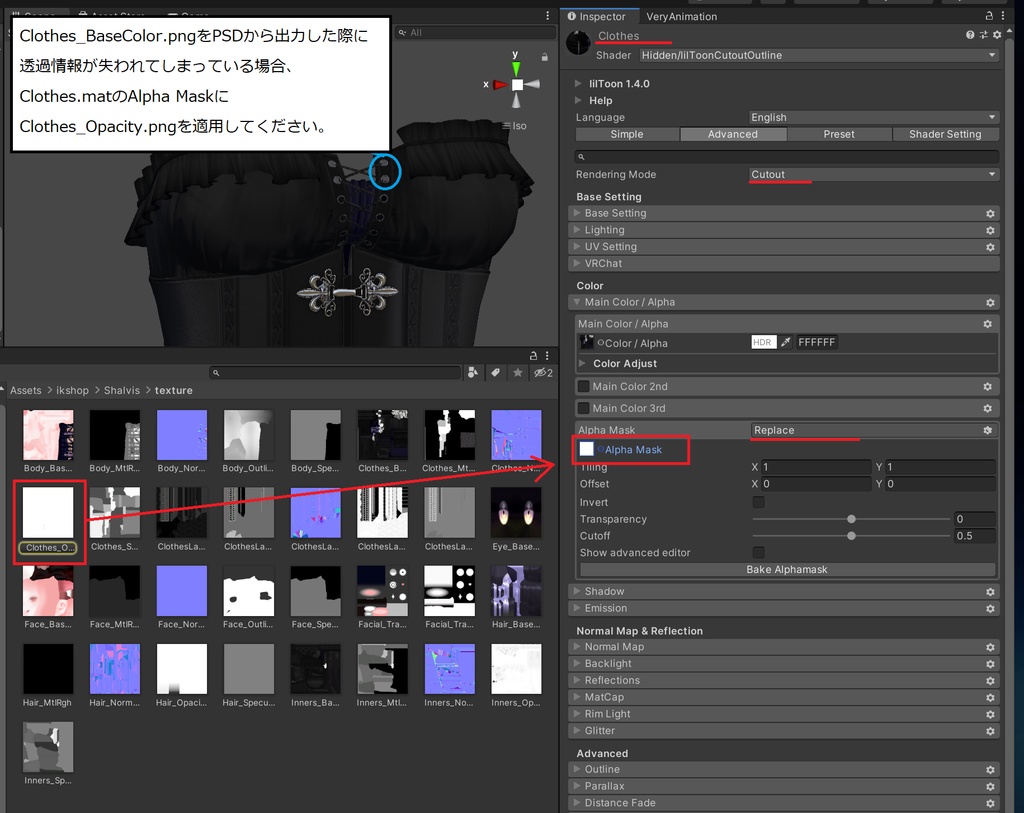
Task: Filter favorites with the star icon
Action: point(517,372)
